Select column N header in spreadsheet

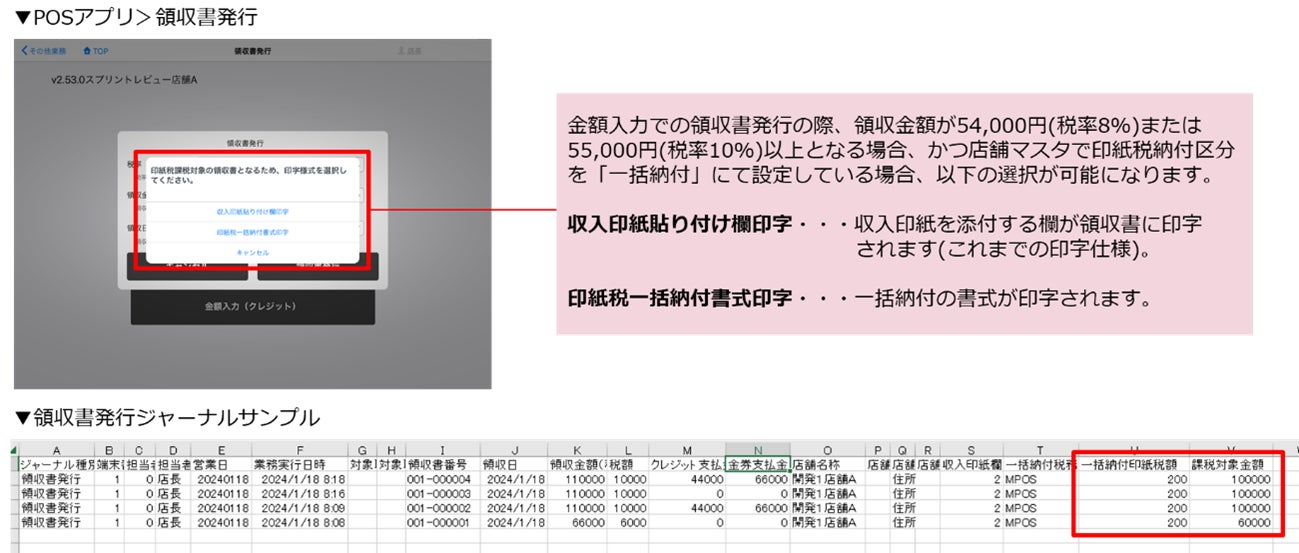click(758, 450)
